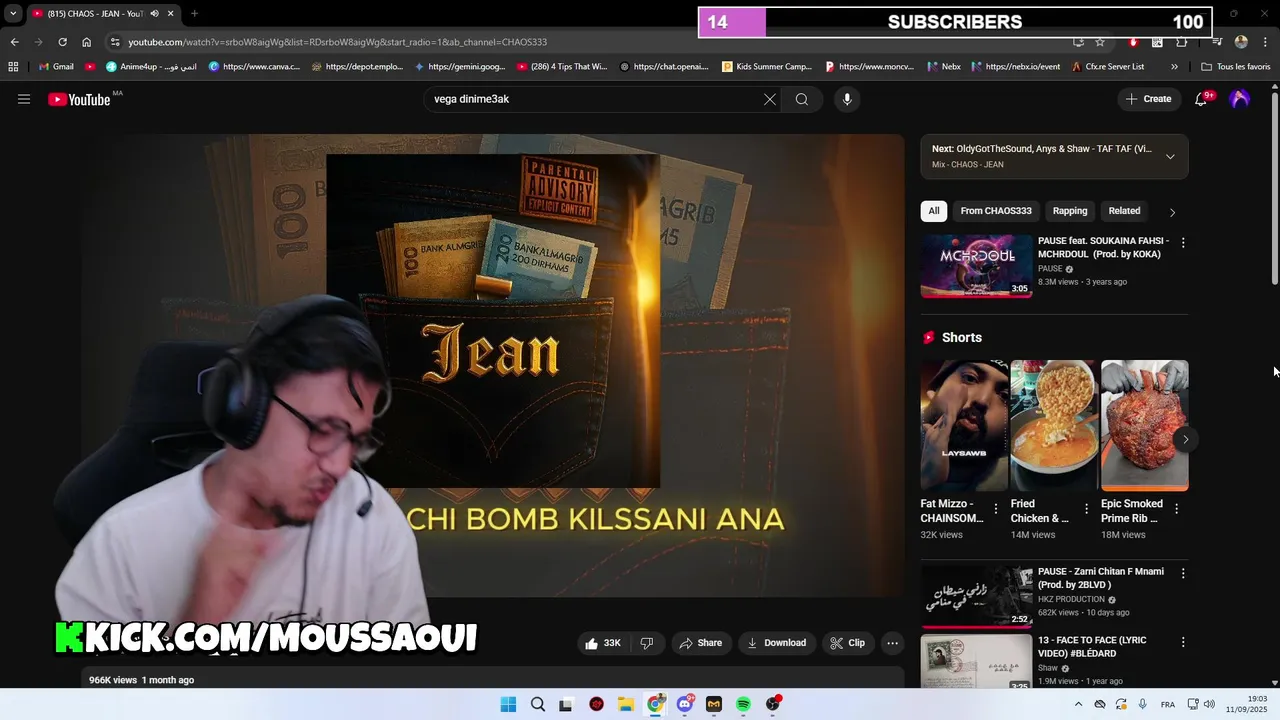Click the Share button
The height and width of the screenshot is (720, 1280).
click(700, 643)
